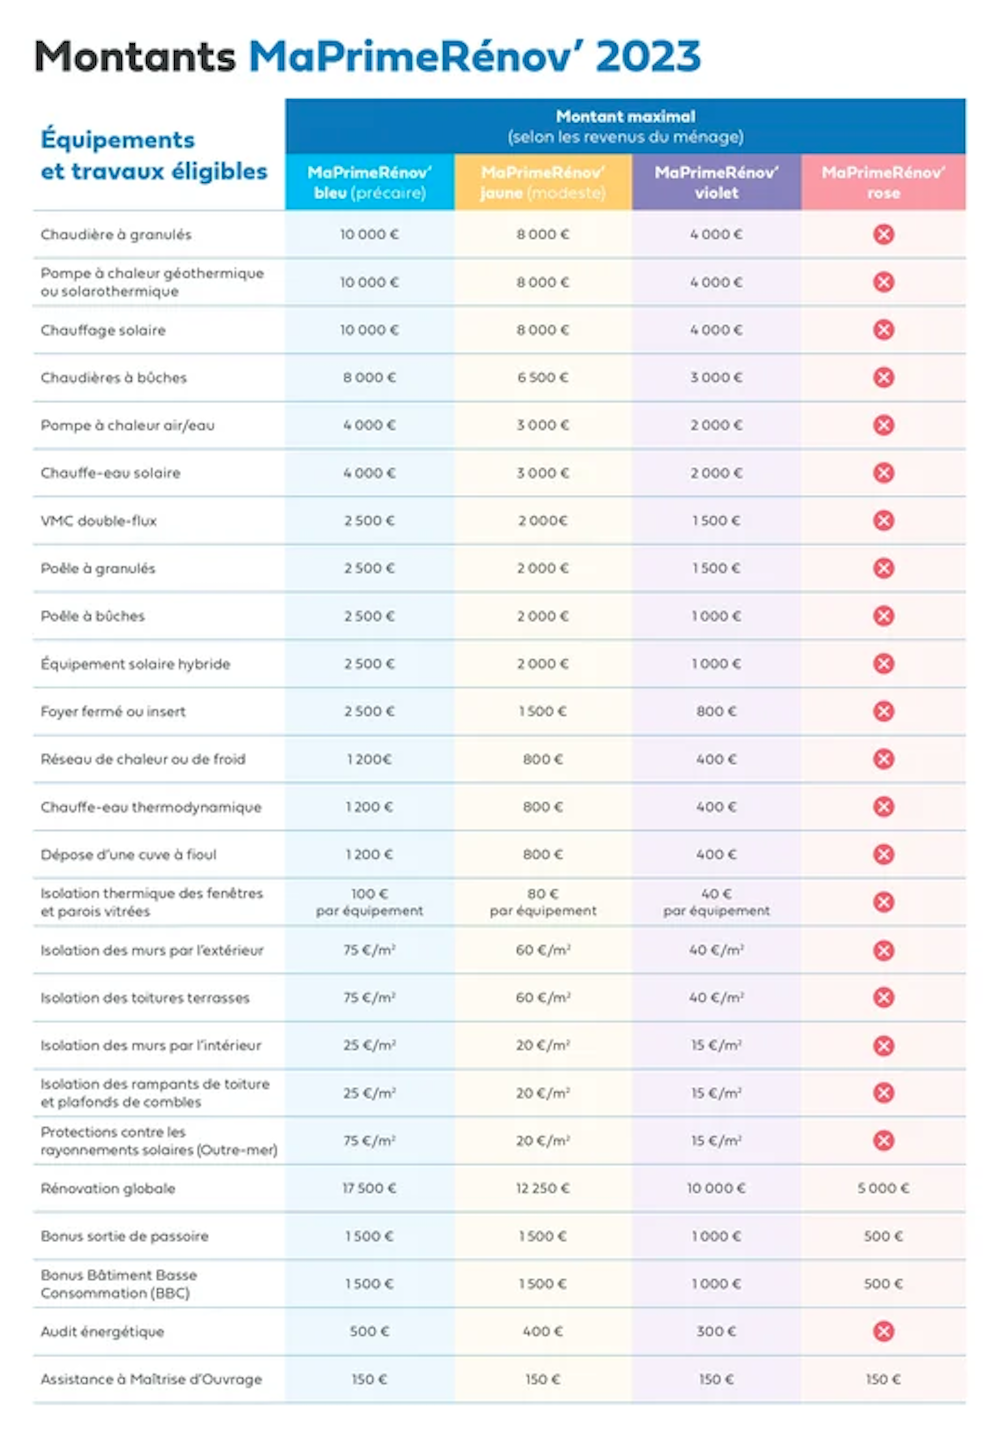Click the red X icon for Pompe à chaleur air/eau
The height and width of the screenshot is (1434, 996).
(x=883, y=425)
